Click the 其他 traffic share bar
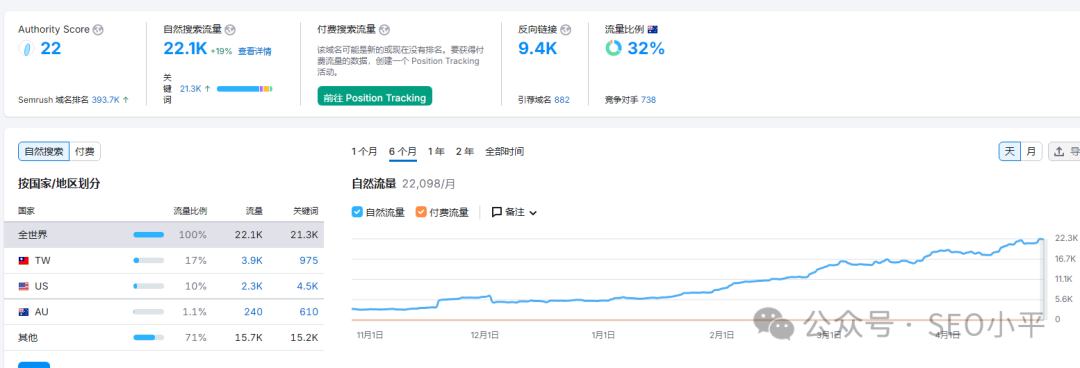The image size is (1080, 368). (x=149, y=337)
